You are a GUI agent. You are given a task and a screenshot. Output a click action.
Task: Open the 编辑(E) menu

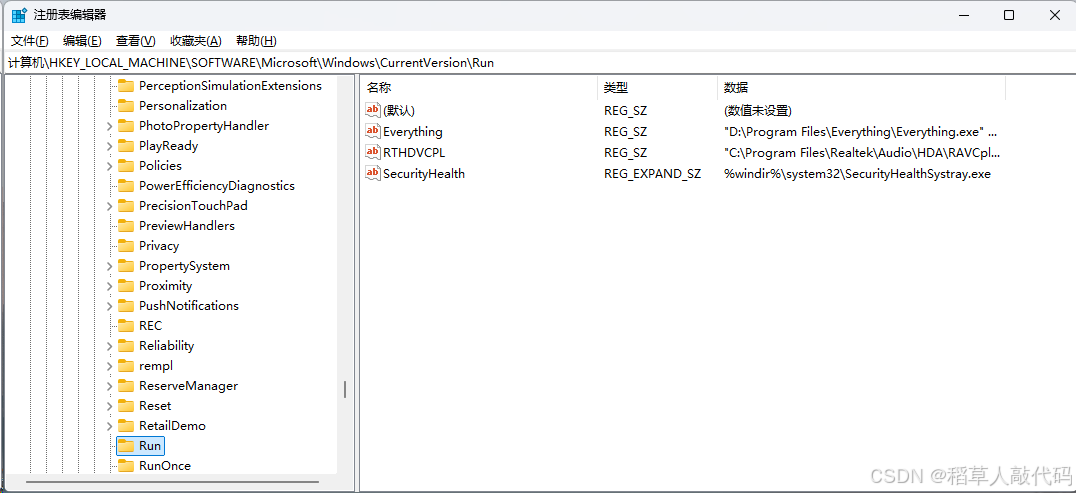(82, 41)
